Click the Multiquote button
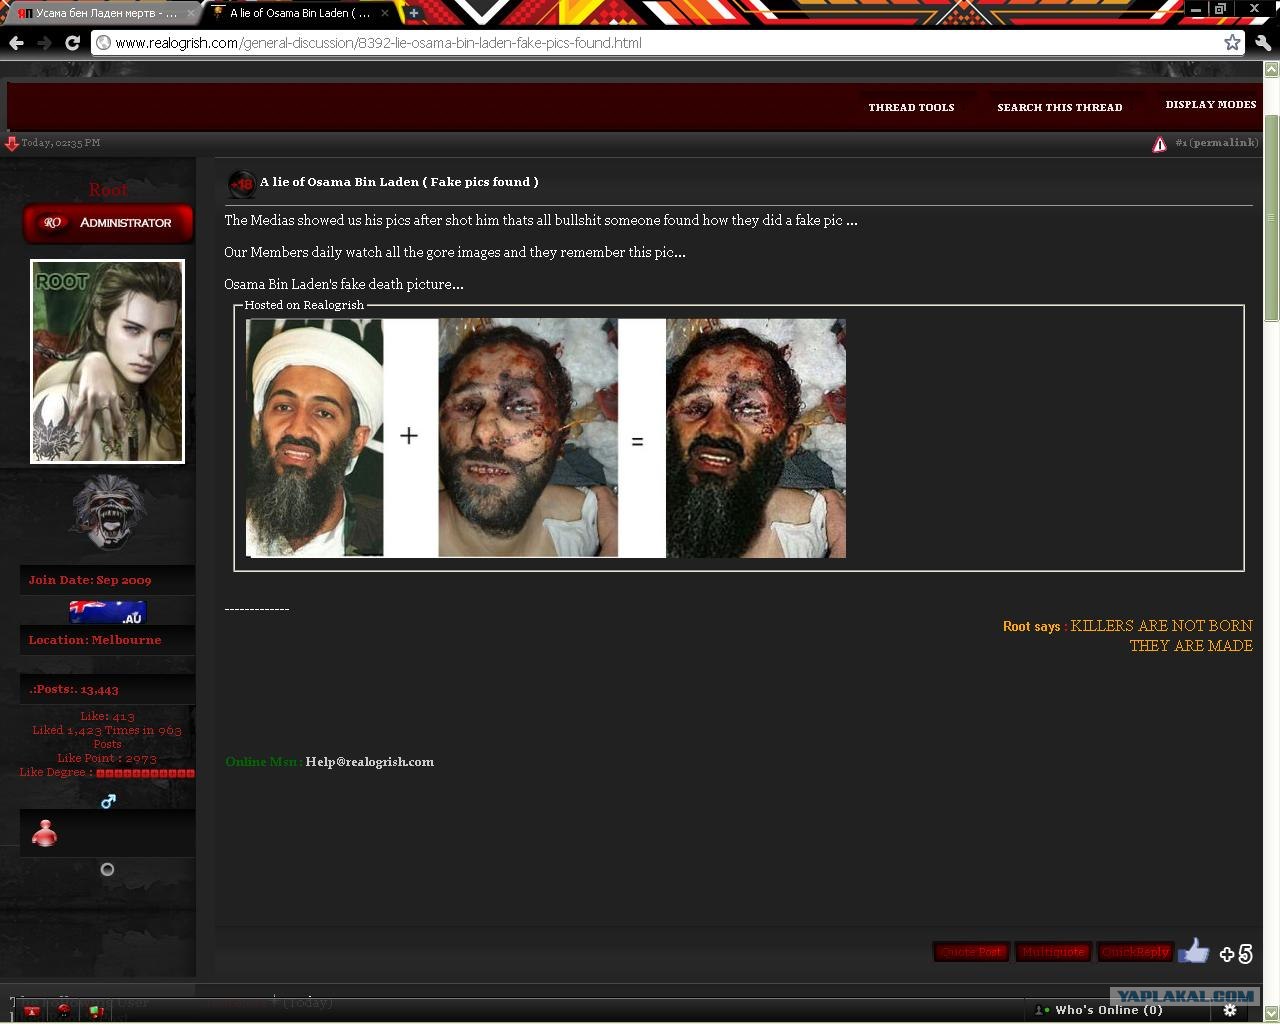This screenshot has width=1280, height=1026. pyautogui.click(x=1053, y=952)
